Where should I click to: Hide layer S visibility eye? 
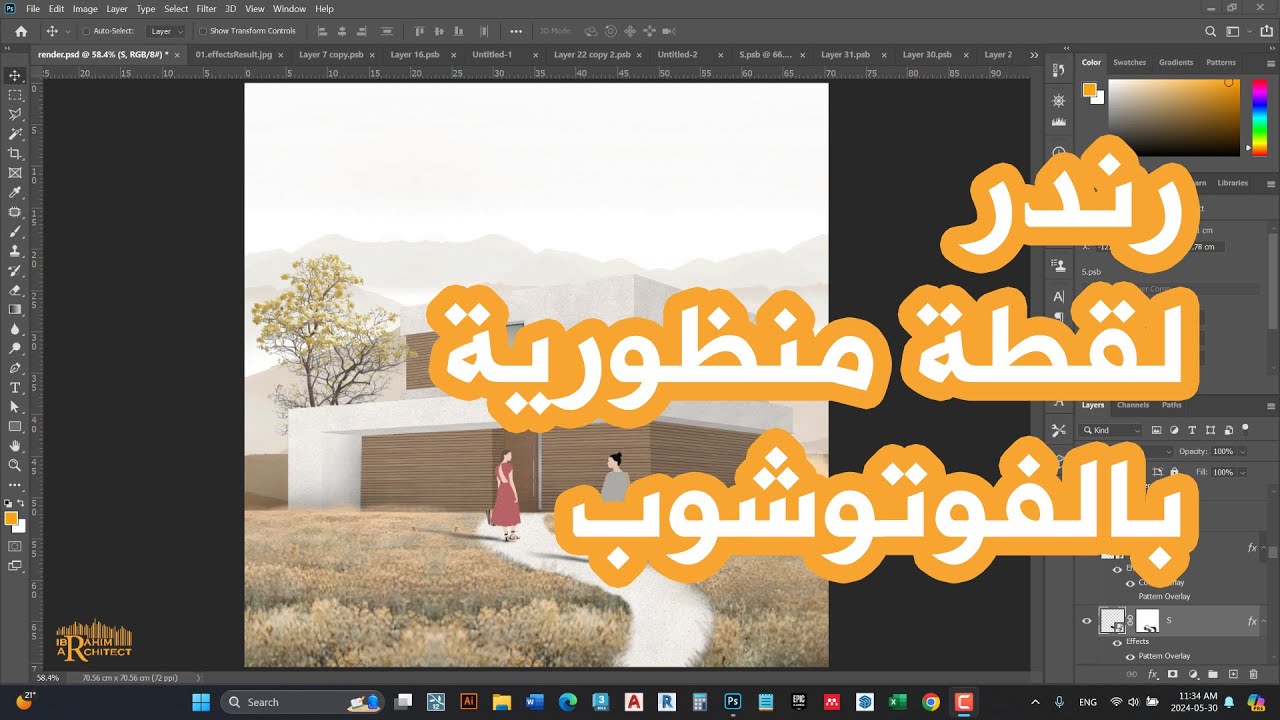click(1087, 621)
